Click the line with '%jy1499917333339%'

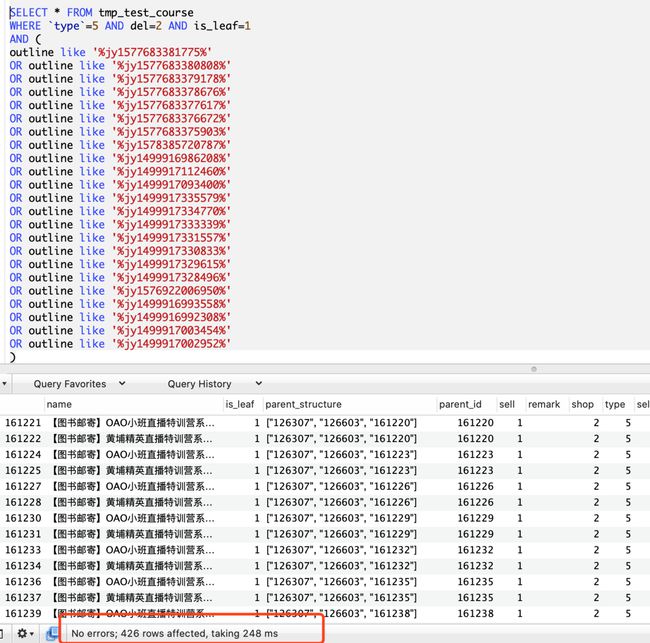coord(120,225)
